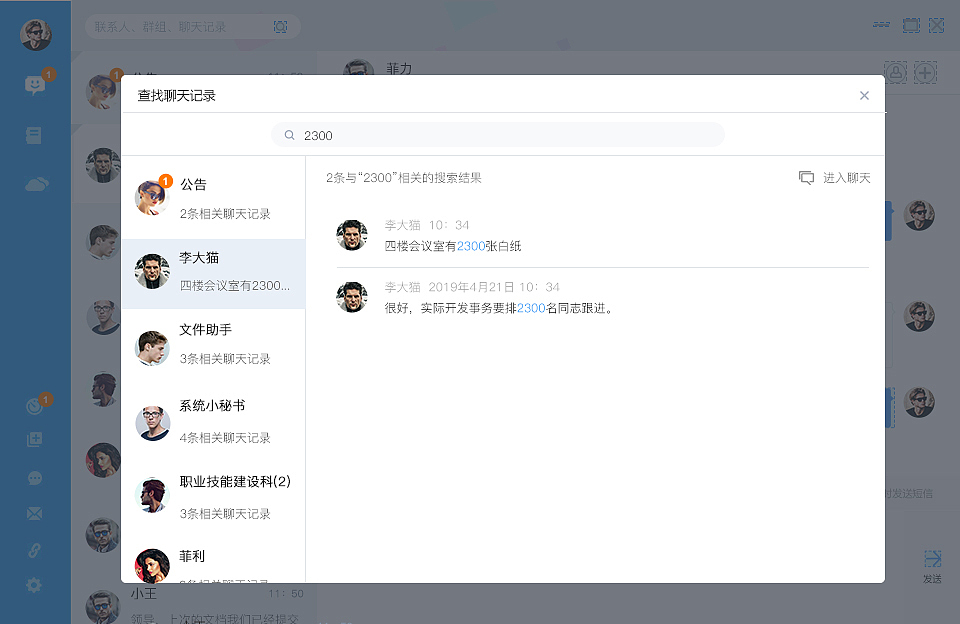The height and width of the screenshot is (624, 960).
Task: Open the cloud storage icon in the sidebar
Action: (35, 183)
